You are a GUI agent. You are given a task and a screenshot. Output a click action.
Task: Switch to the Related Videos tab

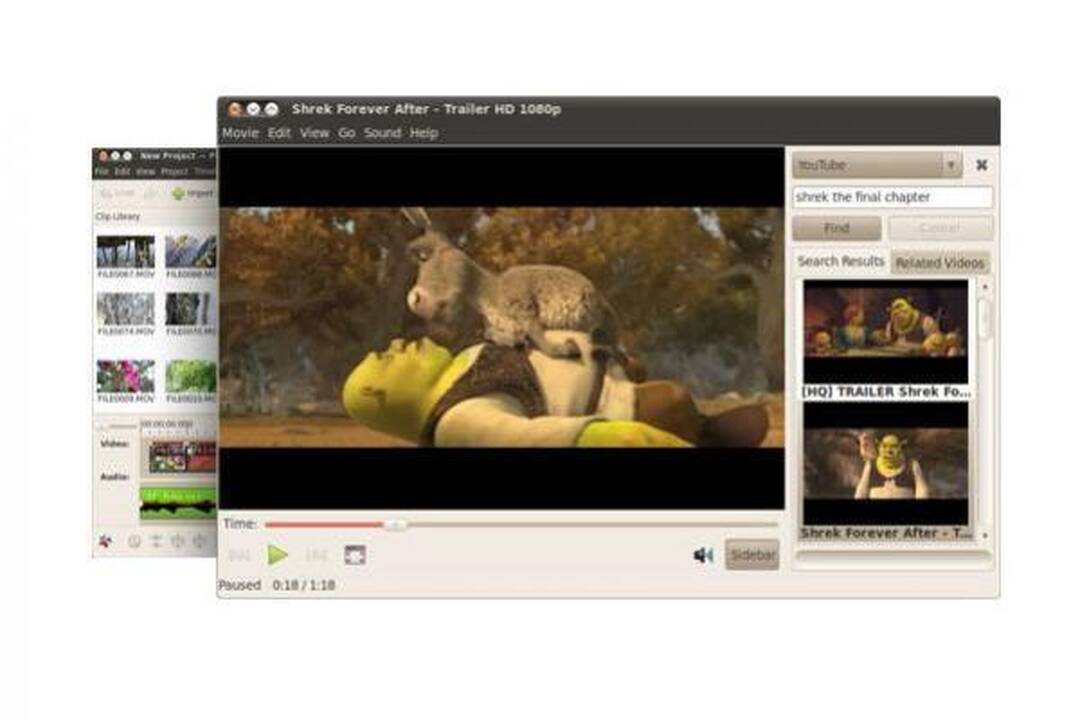pos(939,263)
